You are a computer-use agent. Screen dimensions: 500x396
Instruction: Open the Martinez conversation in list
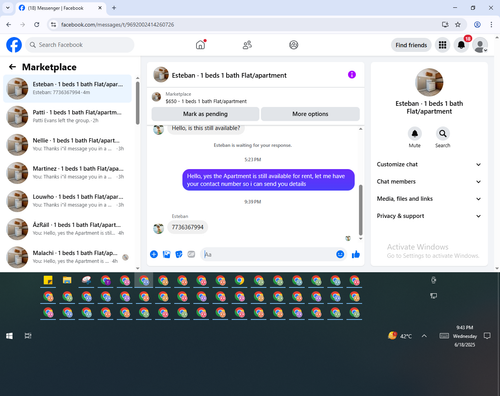(67, 173)
